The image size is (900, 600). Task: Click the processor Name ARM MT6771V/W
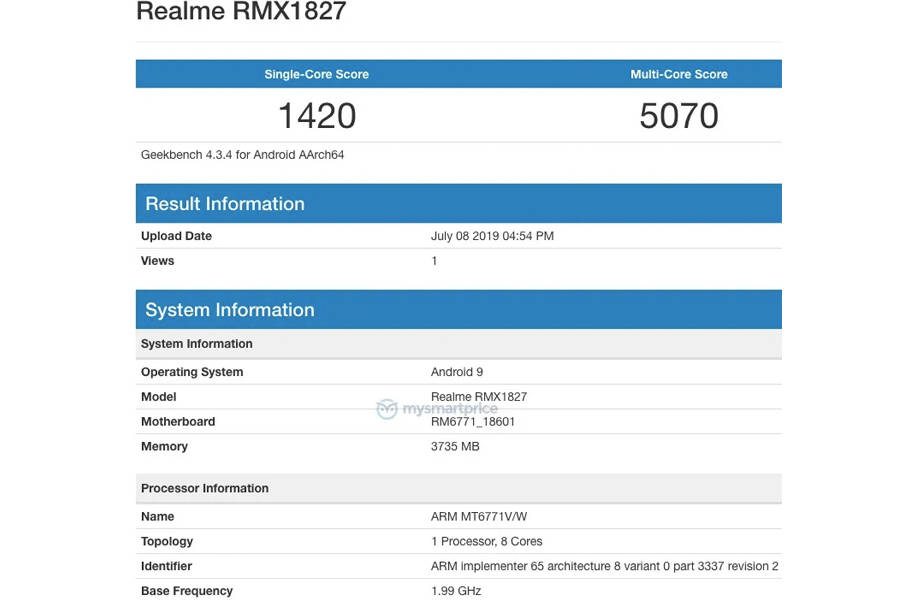click(x=478, y=516)
